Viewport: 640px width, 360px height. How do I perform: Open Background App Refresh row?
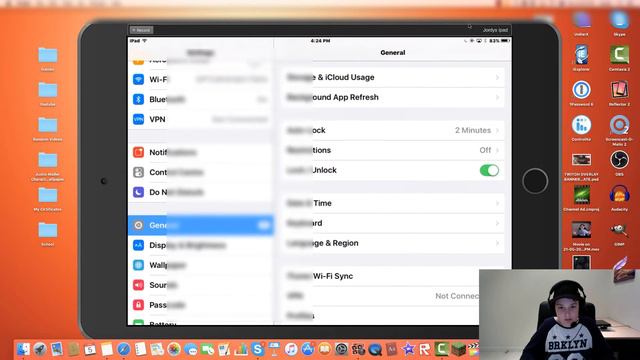393,97
